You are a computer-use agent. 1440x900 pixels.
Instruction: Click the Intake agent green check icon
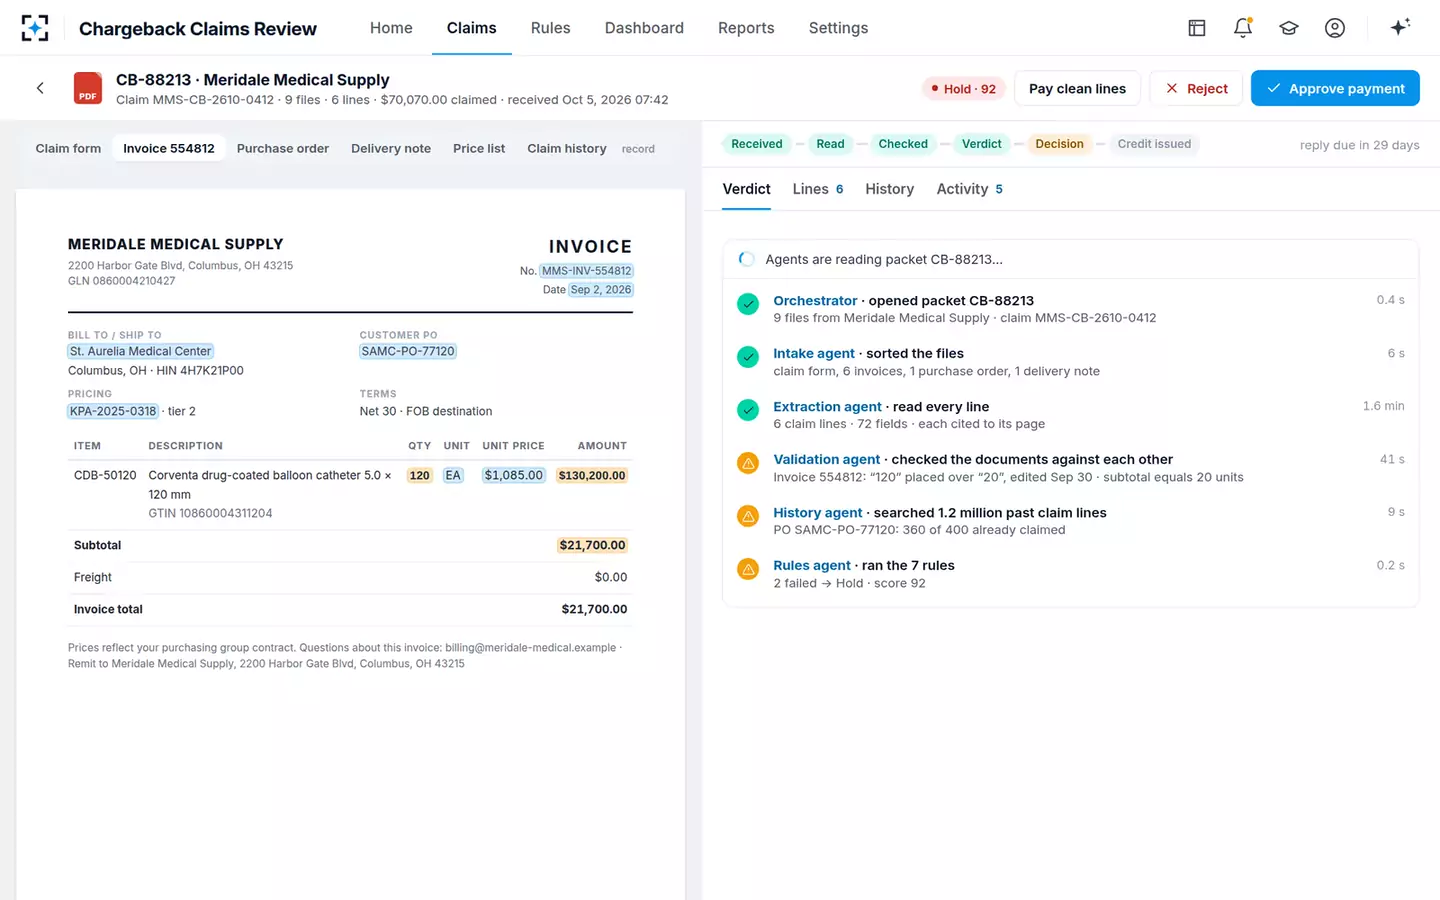point(748,357)
